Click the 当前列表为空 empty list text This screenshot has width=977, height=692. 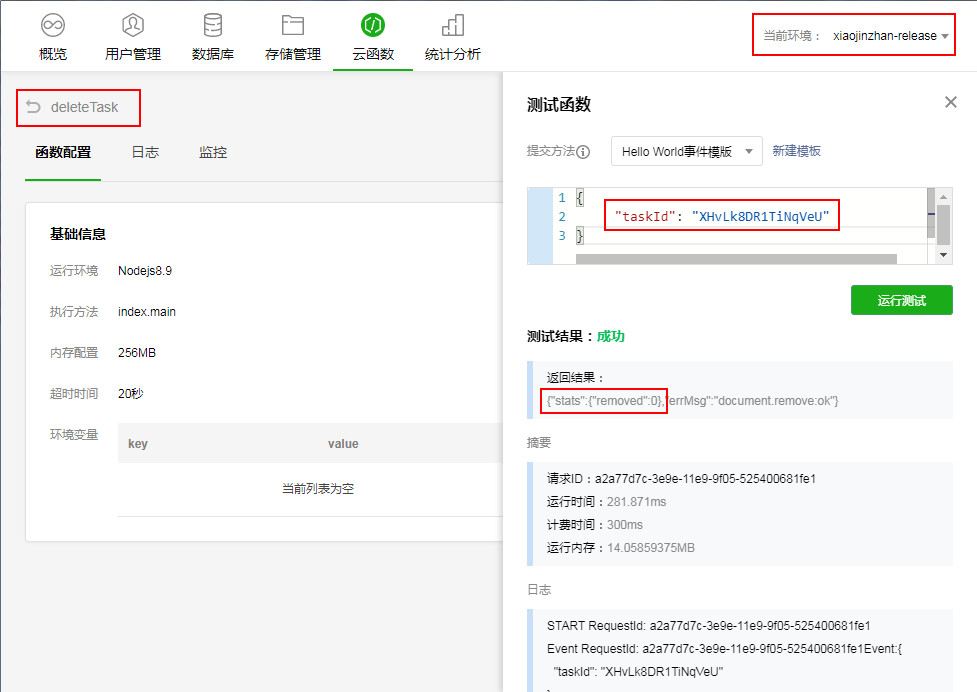pyautogui.click(x=318, y=489)
